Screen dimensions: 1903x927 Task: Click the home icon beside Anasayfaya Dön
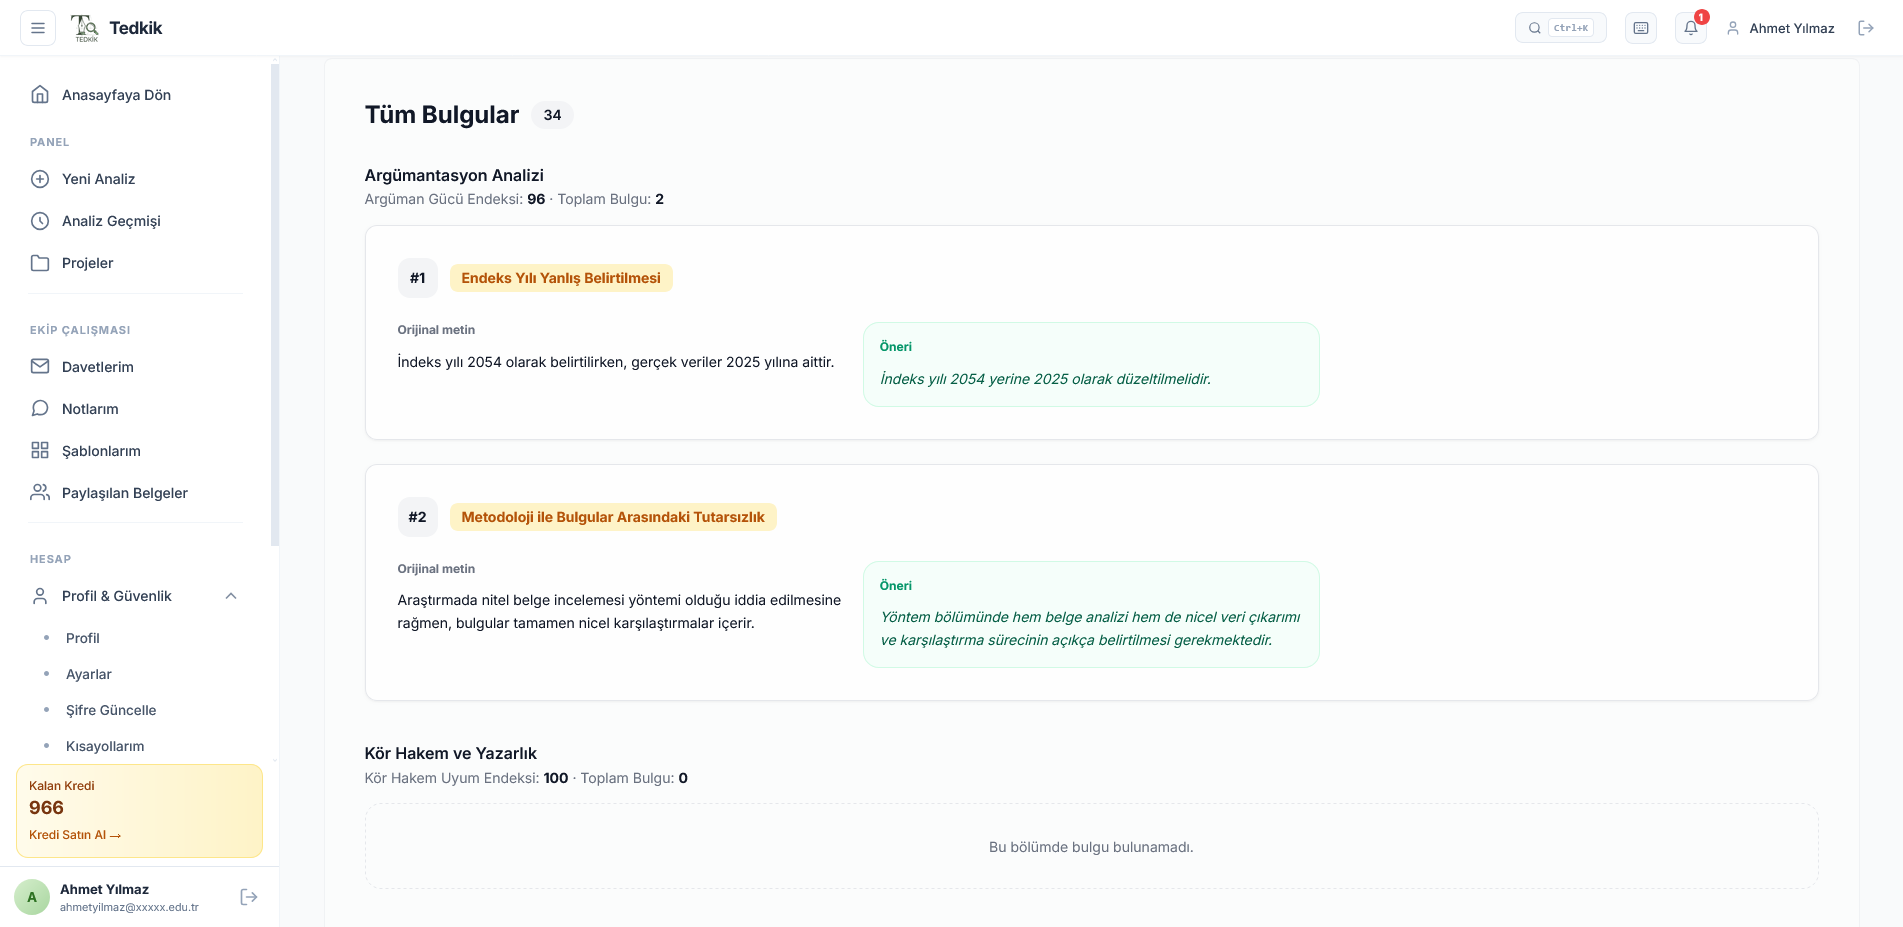coord(40,95)
